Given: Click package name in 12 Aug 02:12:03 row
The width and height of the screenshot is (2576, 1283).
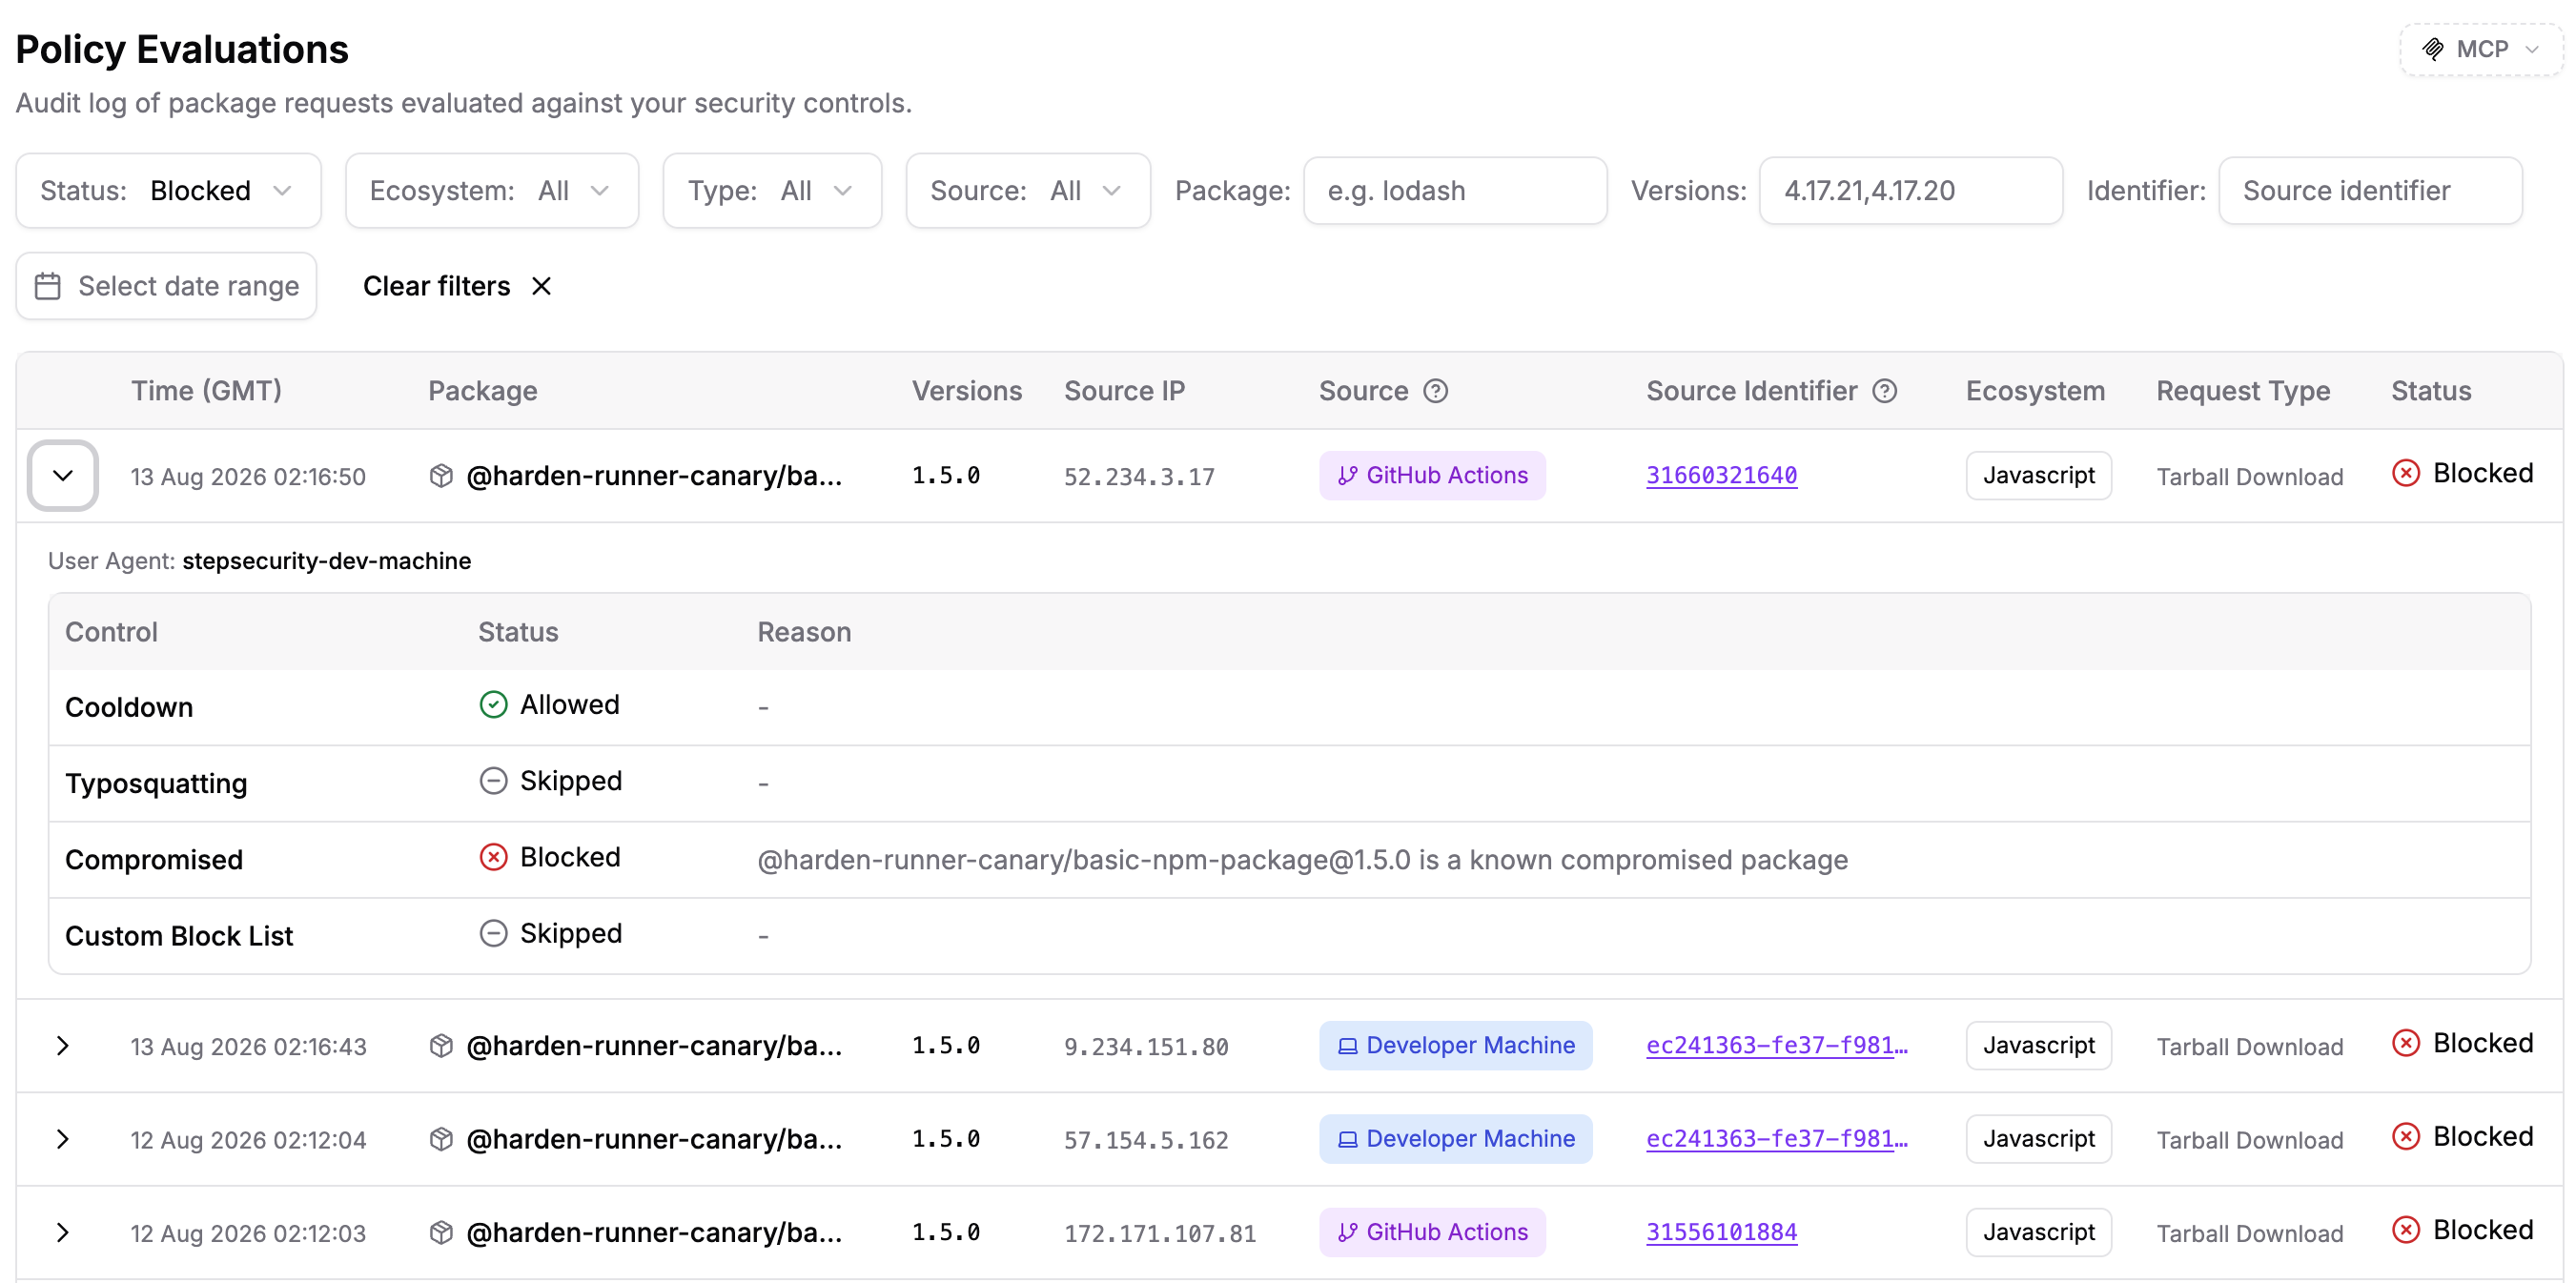Looking at the screenshot, I should click(654, 1232).
